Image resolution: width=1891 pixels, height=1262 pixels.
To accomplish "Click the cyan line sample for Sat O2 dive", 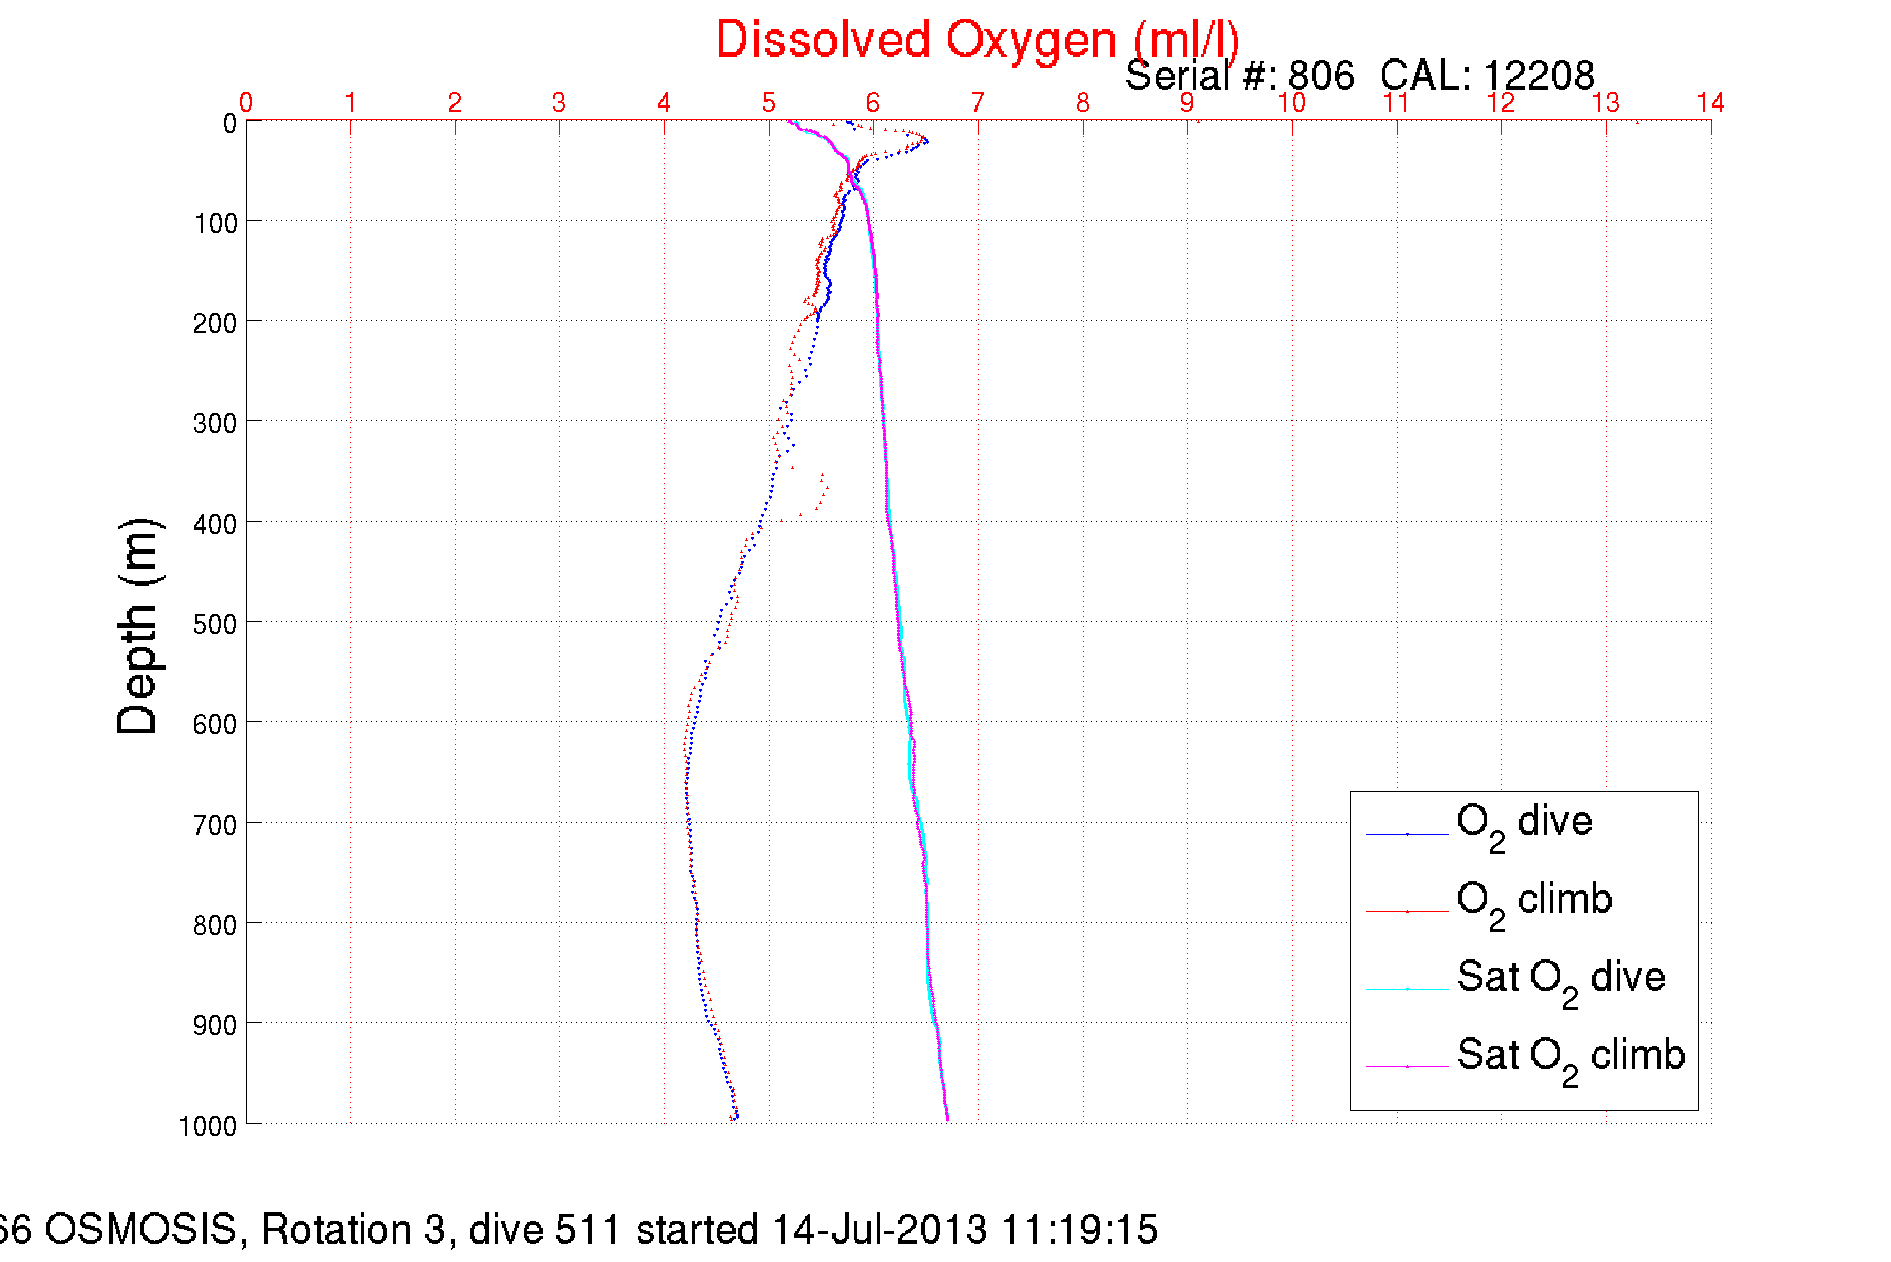I will [1406, 989].
